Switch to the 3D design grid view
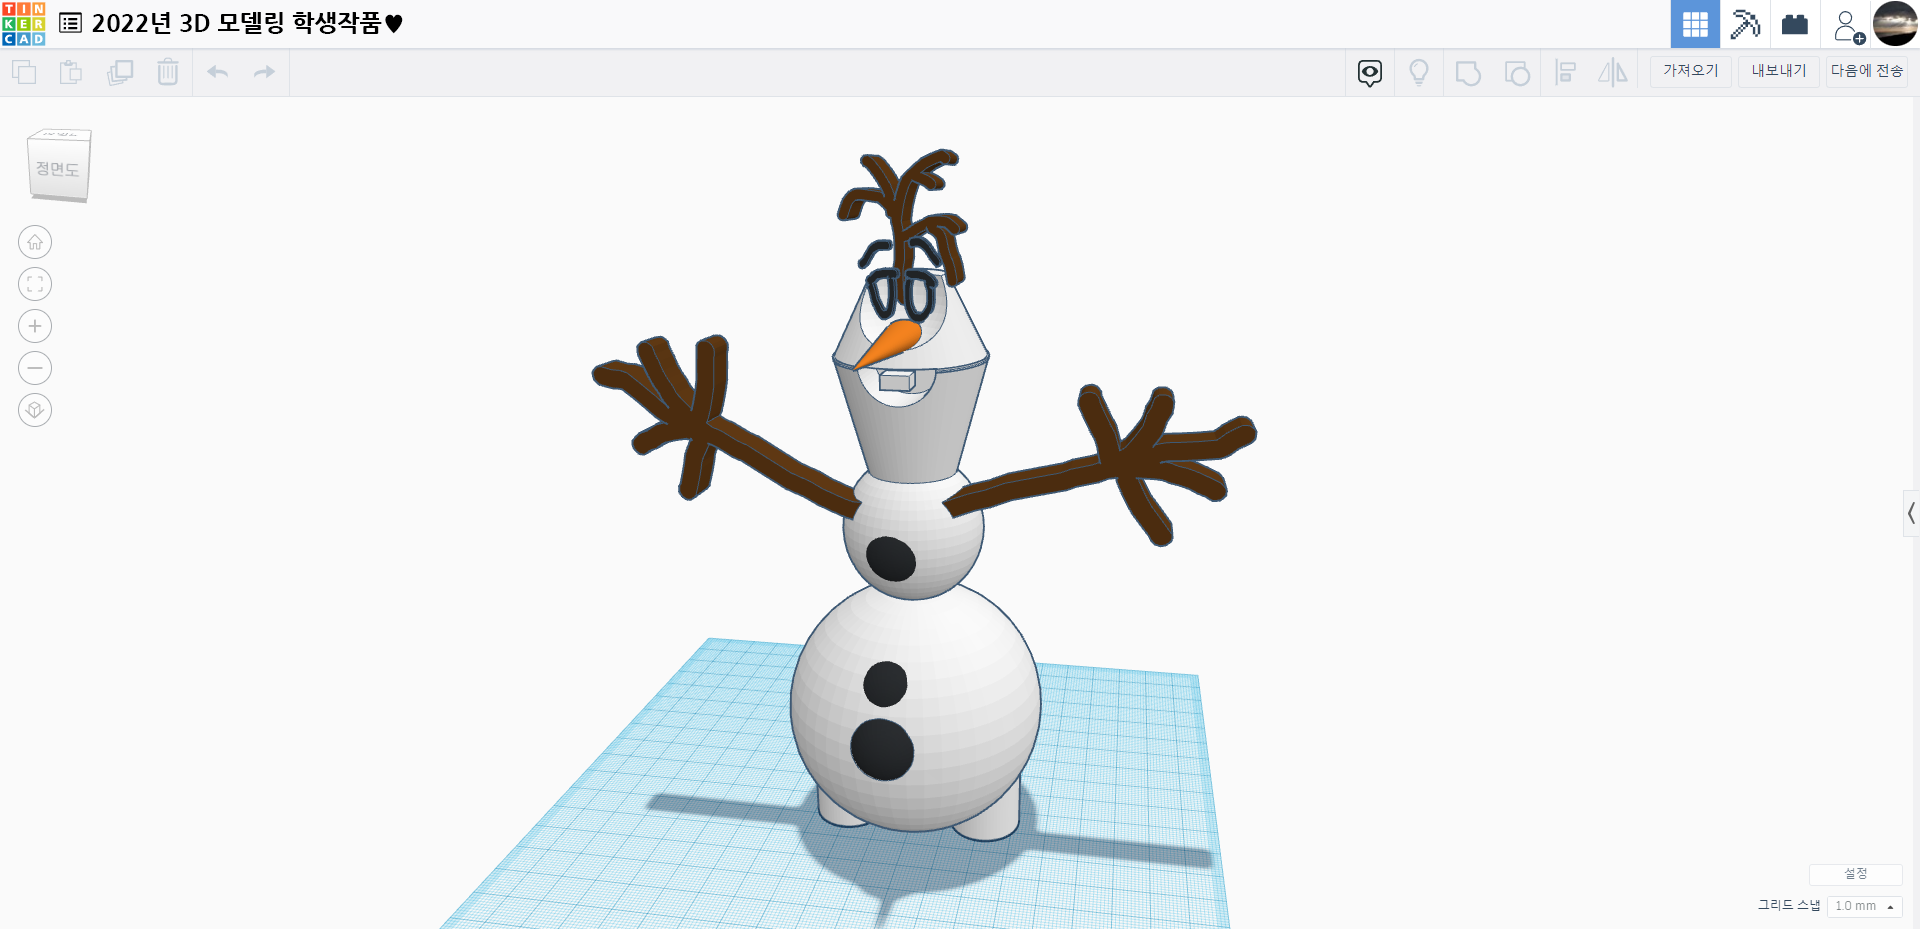 point(1695,24)
